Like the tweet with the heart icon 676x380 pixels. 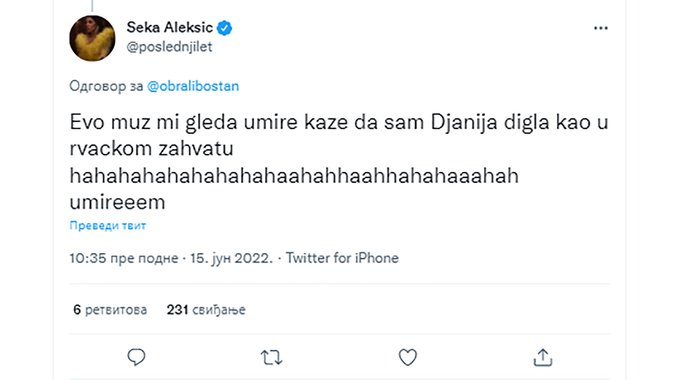407,357
